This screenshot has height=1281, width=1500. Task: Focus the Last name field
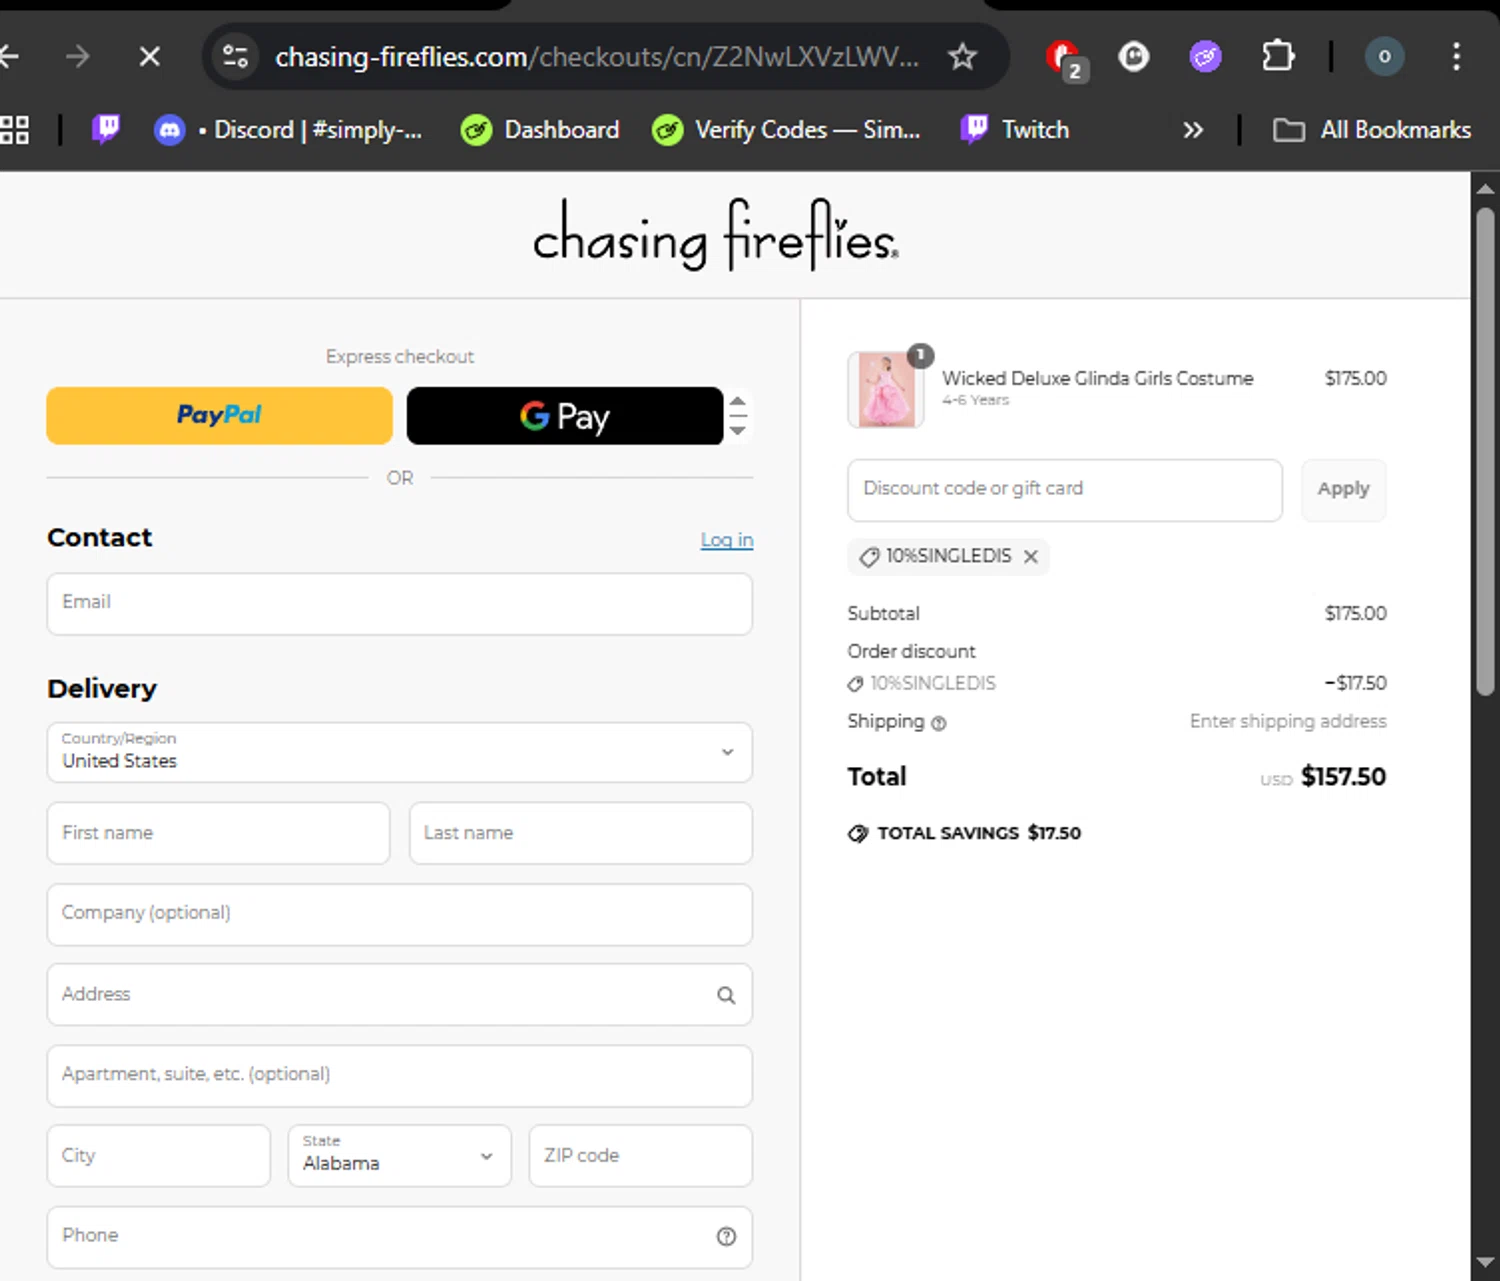click(x=580, y=833)
